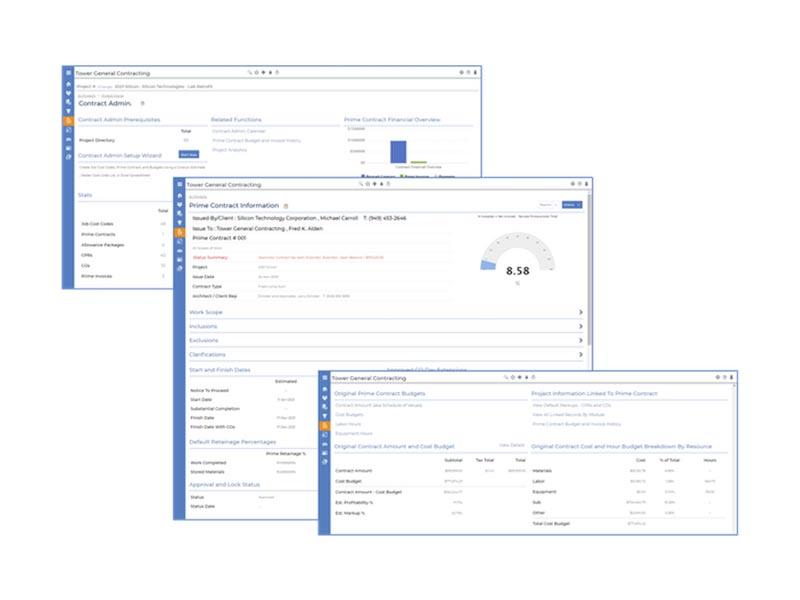
Task: Click Architect / Client Rep field label
Action: pos(215,296)
